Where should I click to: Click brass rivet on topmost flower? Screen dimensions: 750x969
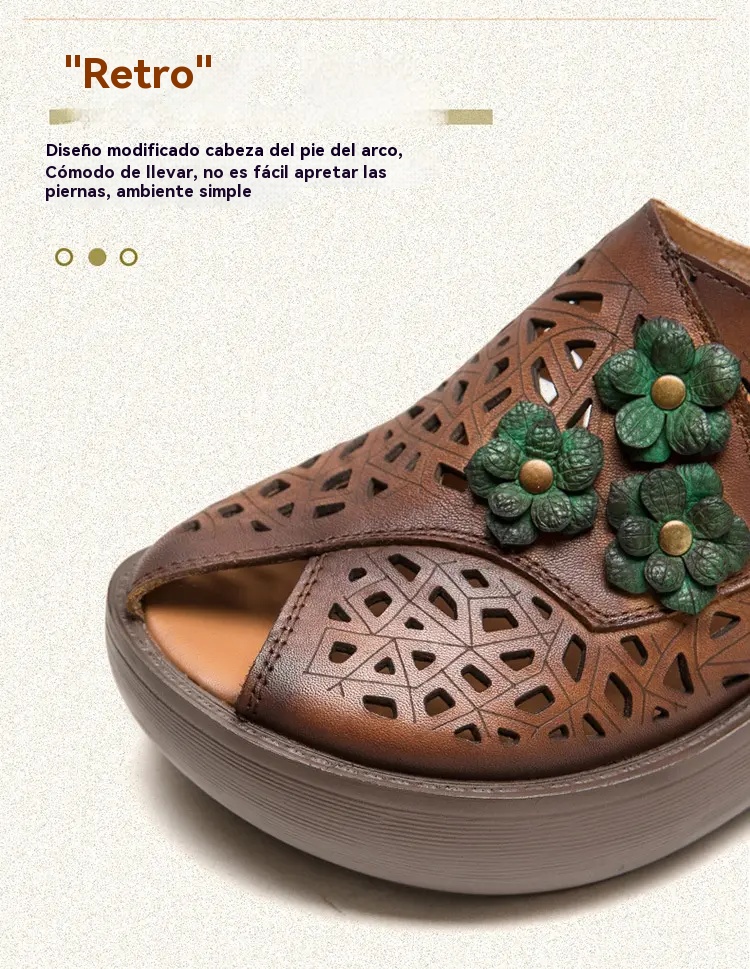tap(668, 392)
